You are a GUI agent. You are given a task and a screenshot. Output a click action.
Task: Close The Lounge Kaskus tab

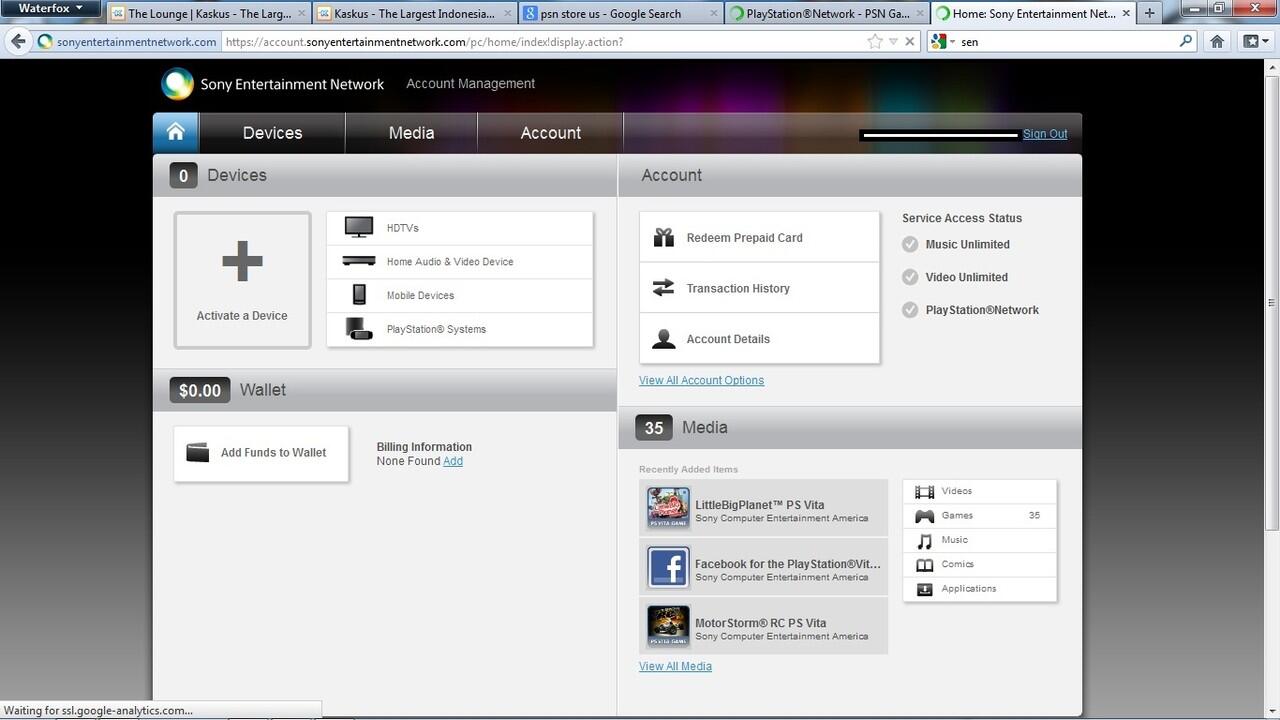(302, 14)
